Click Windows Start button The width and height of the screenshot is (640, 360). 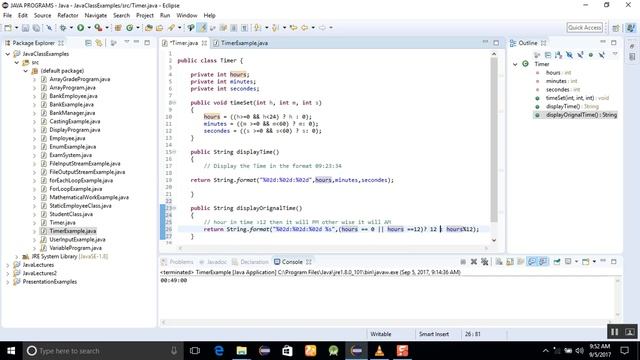(x=11, y=351)
